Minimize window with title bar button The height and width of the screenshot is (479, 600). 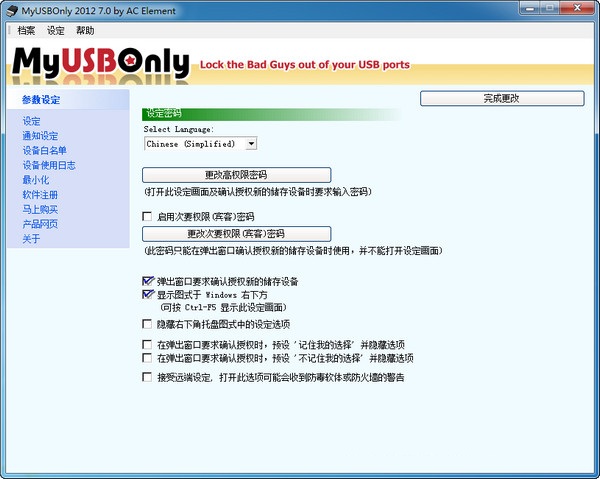[x=531, y=8]
